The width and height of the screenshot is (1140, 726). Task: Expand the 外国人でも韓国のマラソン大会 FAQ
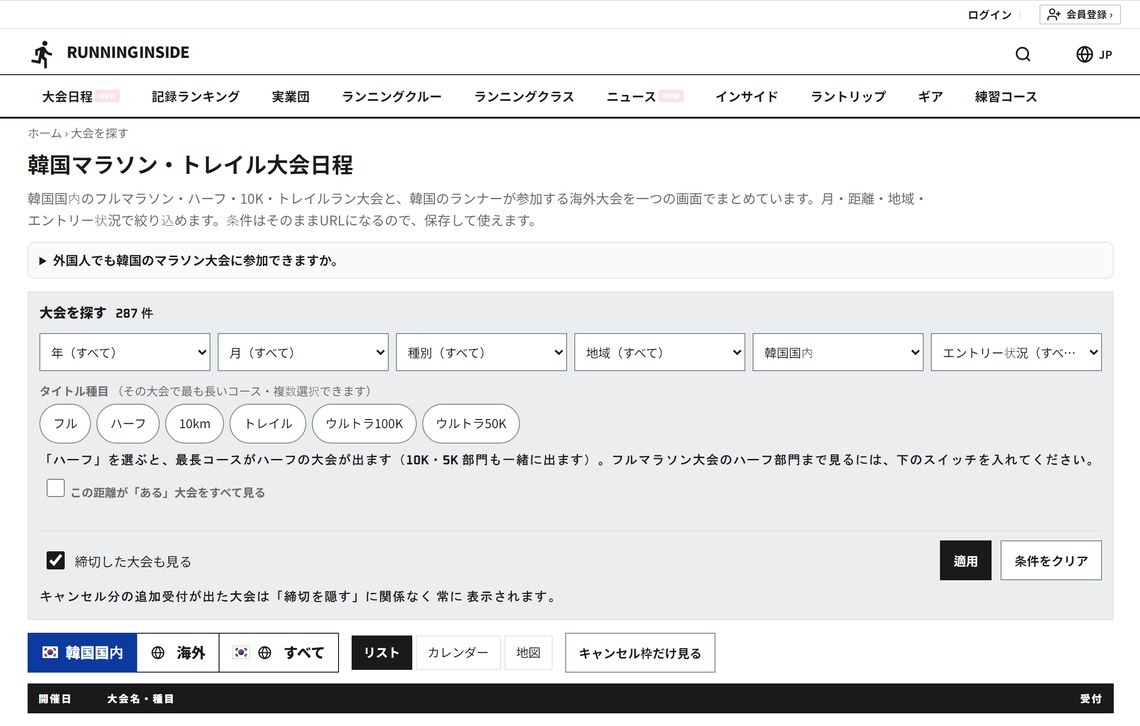pos(570,260)
